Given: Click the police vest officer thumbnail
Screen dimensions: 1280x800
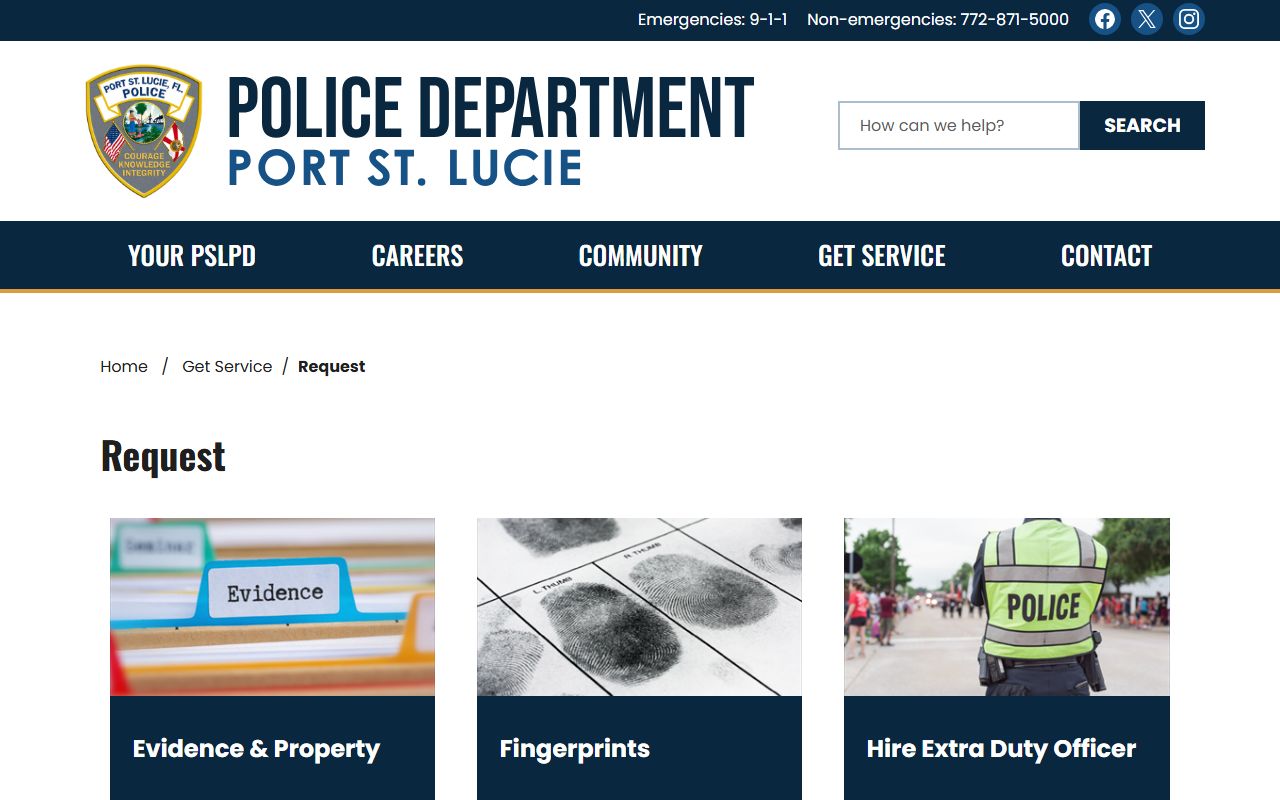Looking at the screenshot, I should point(1007,607).
